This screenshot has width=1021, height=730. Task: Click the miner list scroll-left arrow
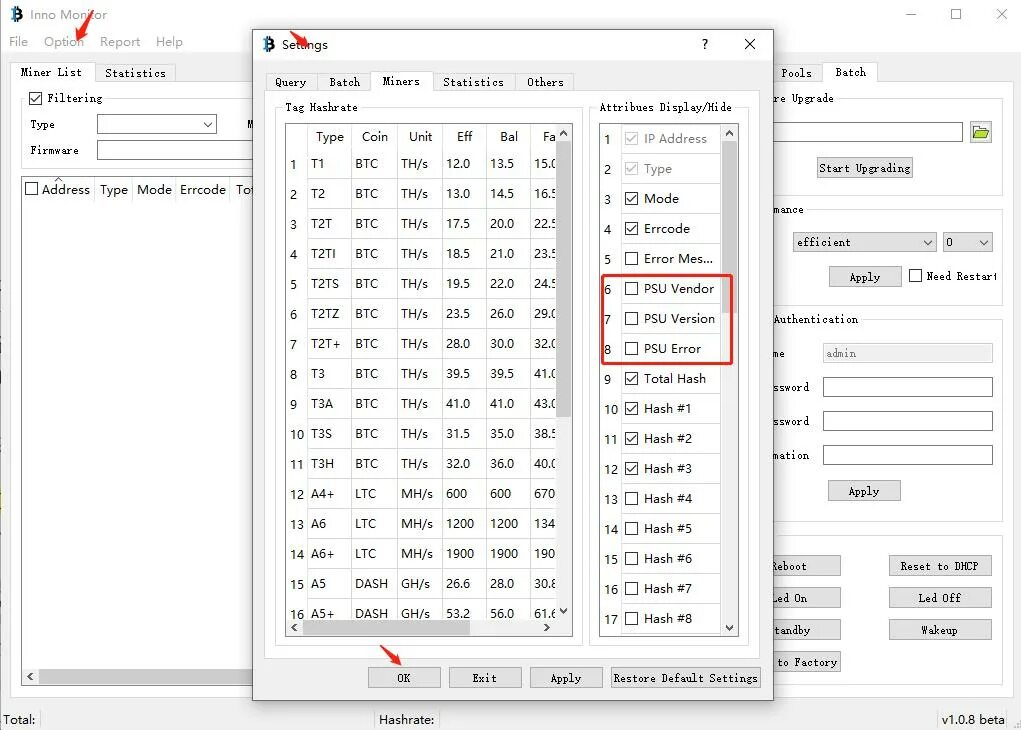coord(30,677)
